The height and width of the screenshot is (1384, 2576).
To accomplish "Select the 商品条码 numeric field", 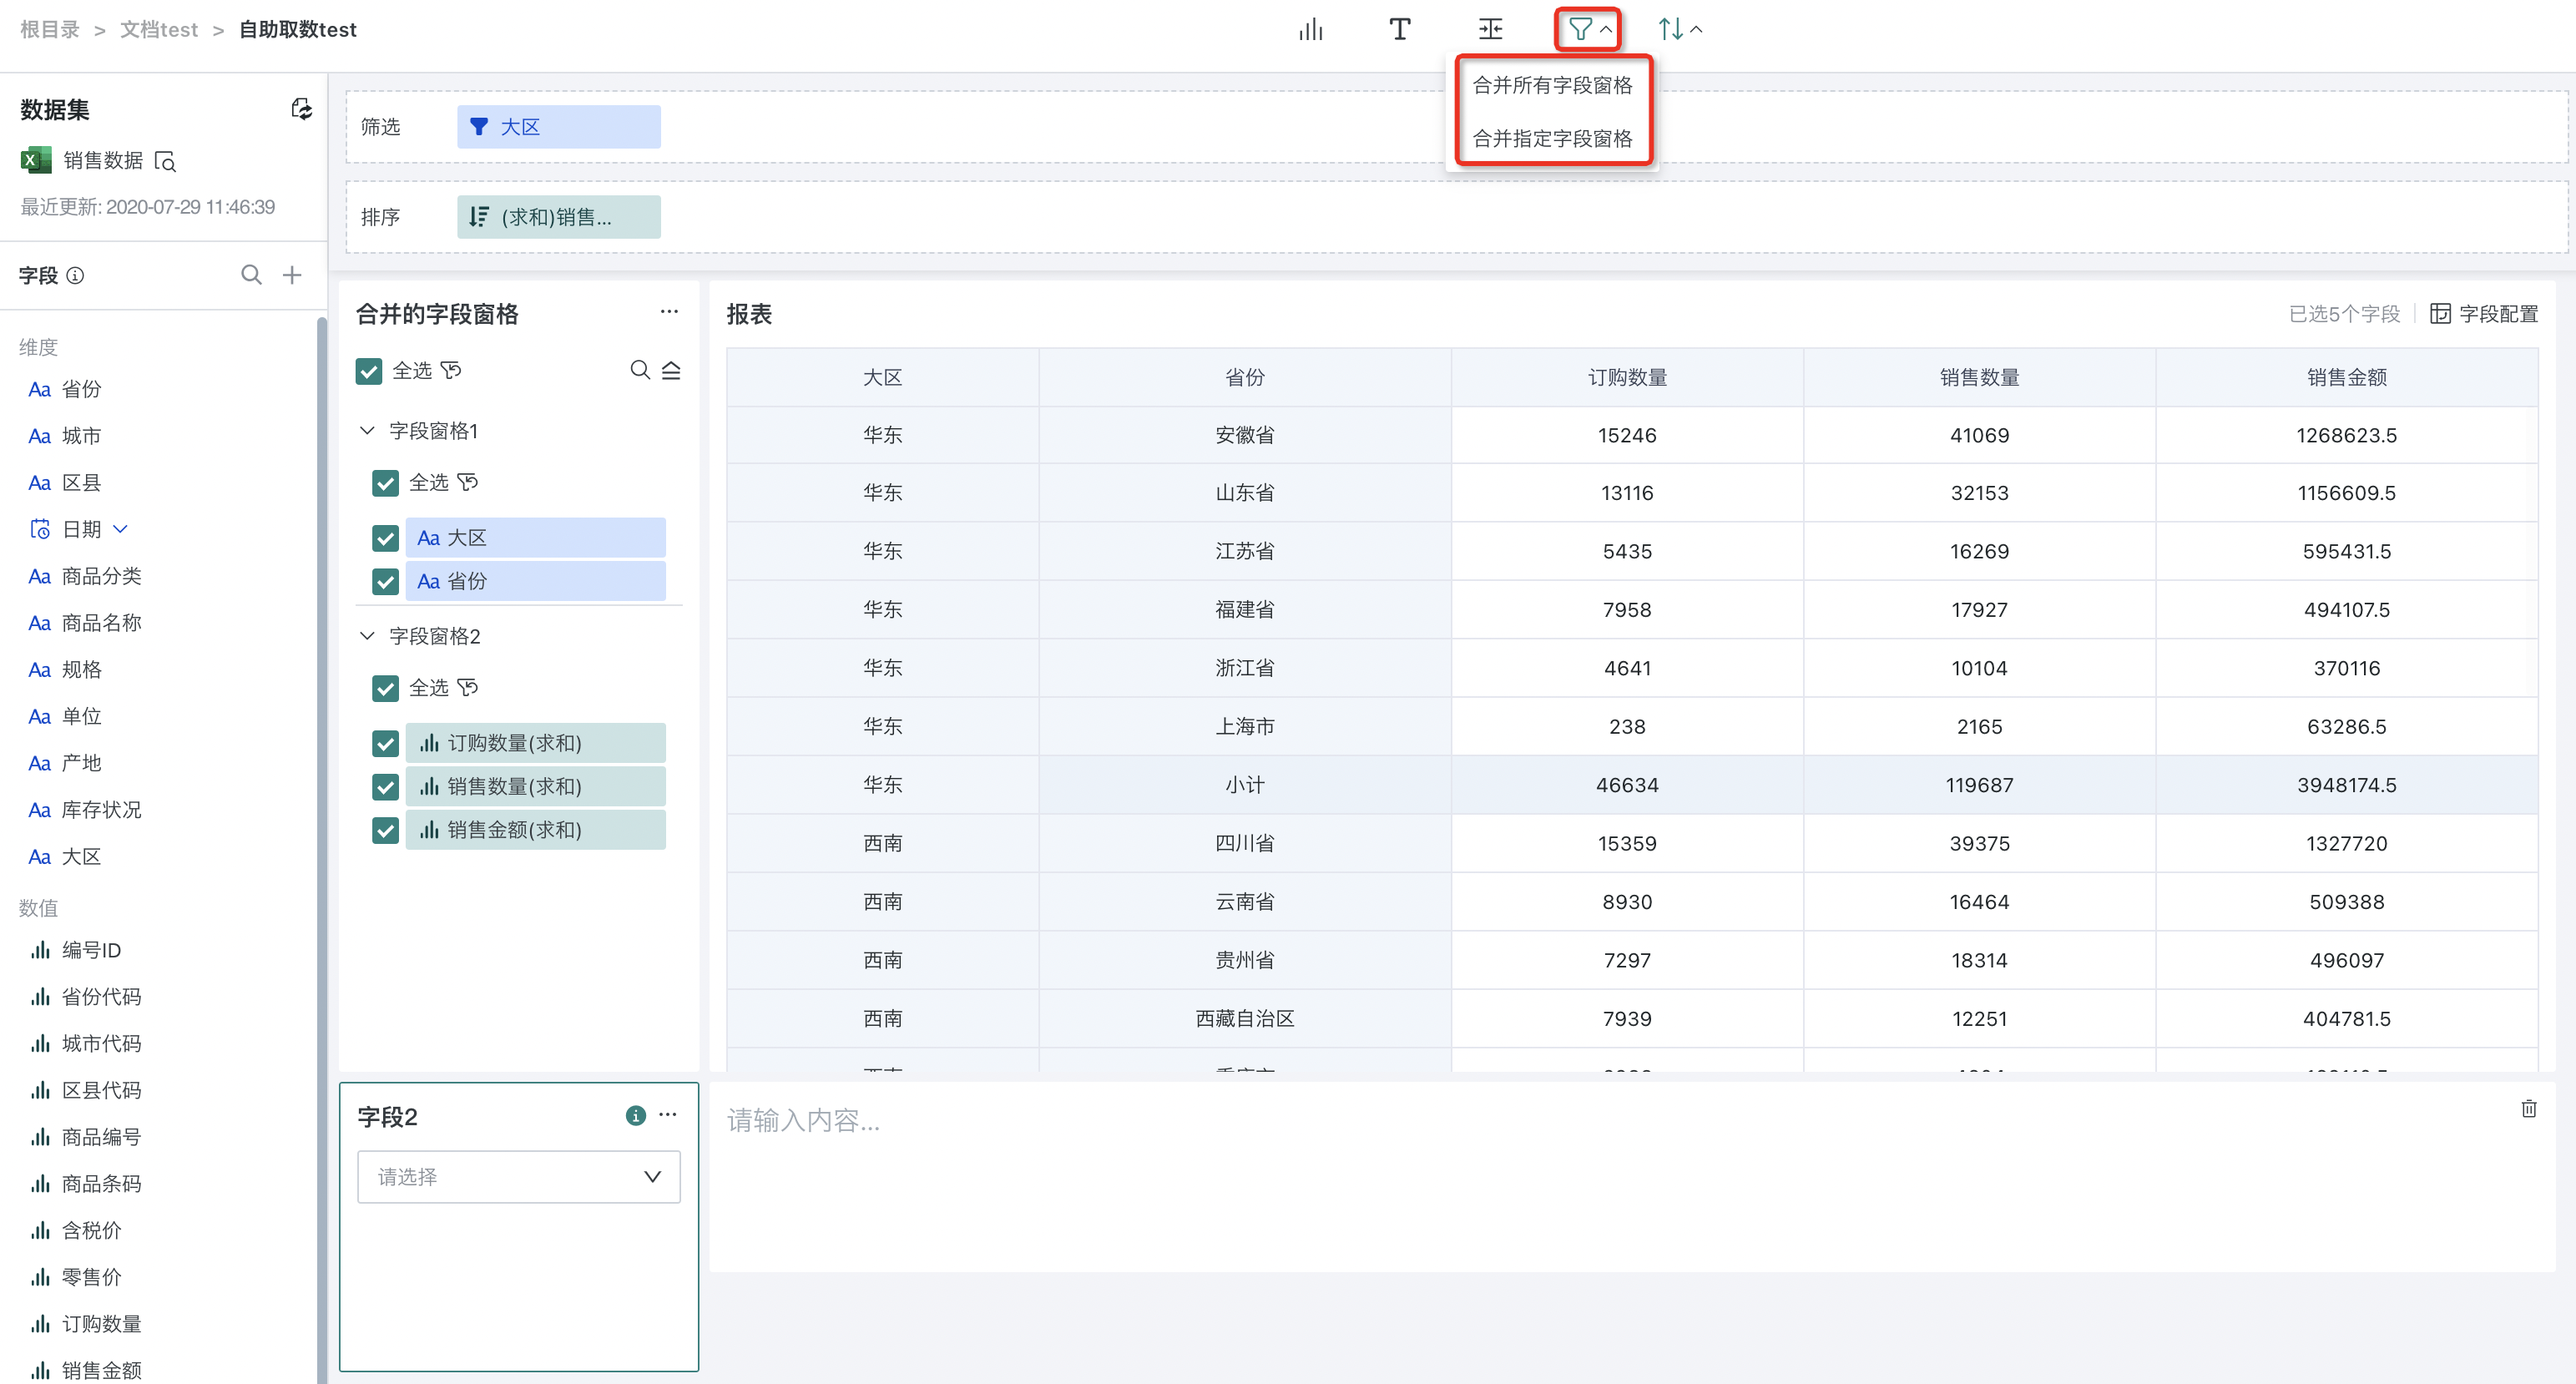I will click(x=101, y=1184).
